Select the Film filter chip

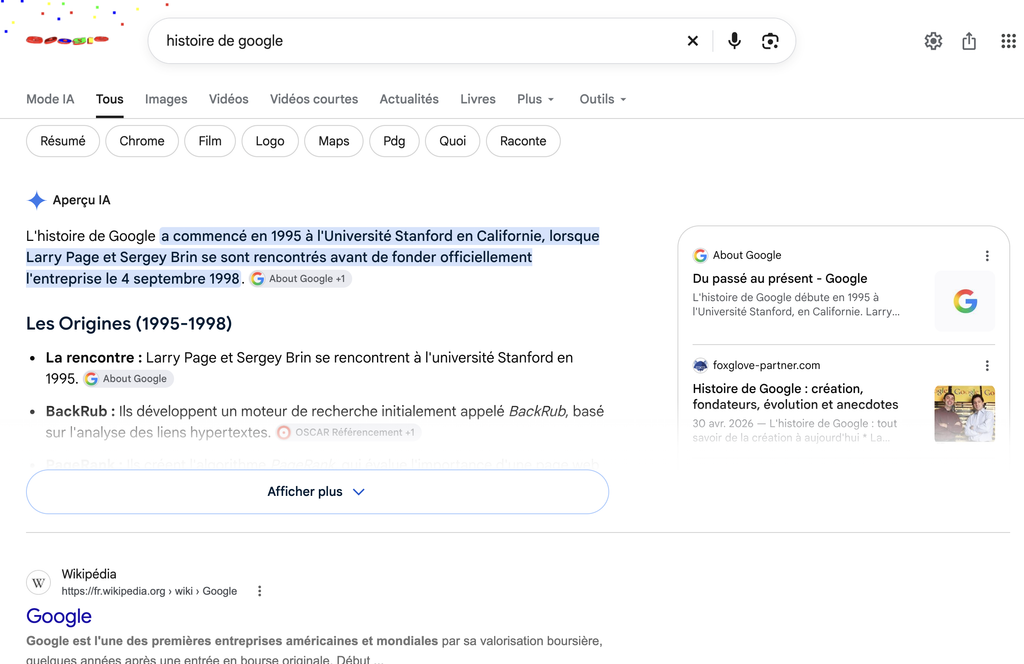click(210, 141)
